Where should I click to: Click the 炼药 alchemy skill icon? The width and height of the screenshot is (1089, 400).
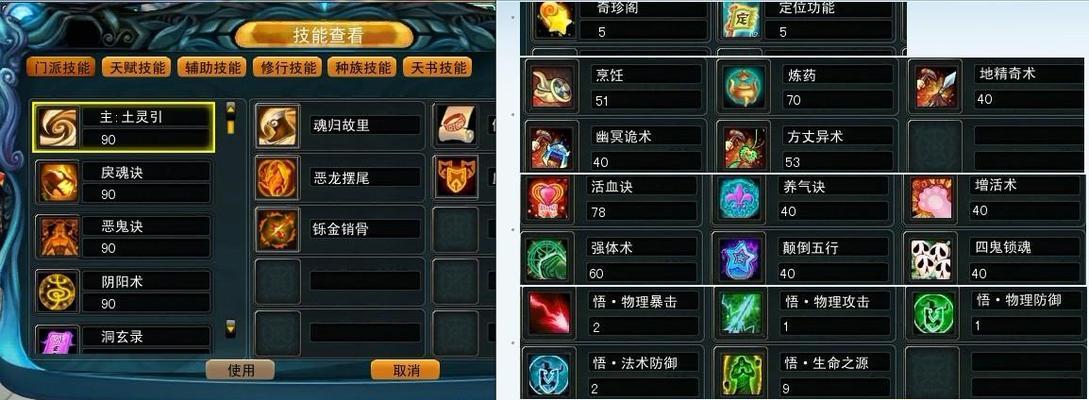tap(745, 88)
